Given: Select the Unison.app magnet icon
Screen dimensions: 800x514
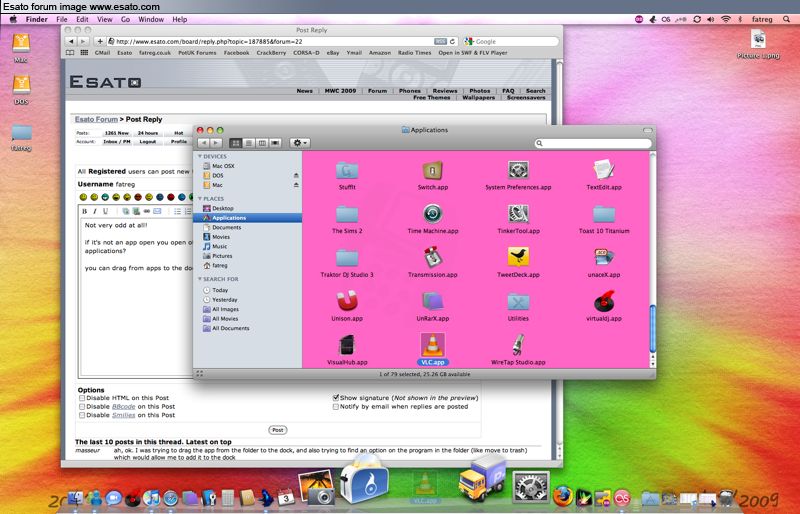Looking at the screenshot, I should [x=347, y=301].
